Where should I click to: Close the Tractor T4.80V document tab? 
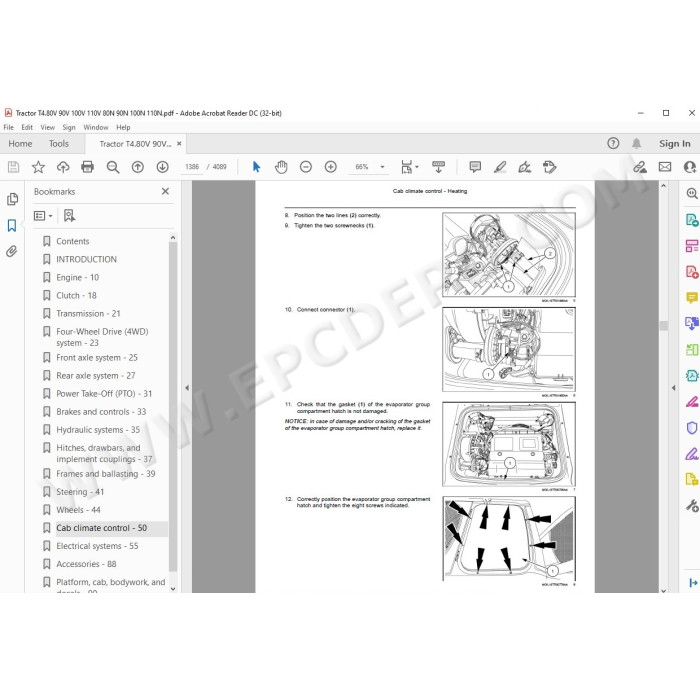(x=179, y=144)
